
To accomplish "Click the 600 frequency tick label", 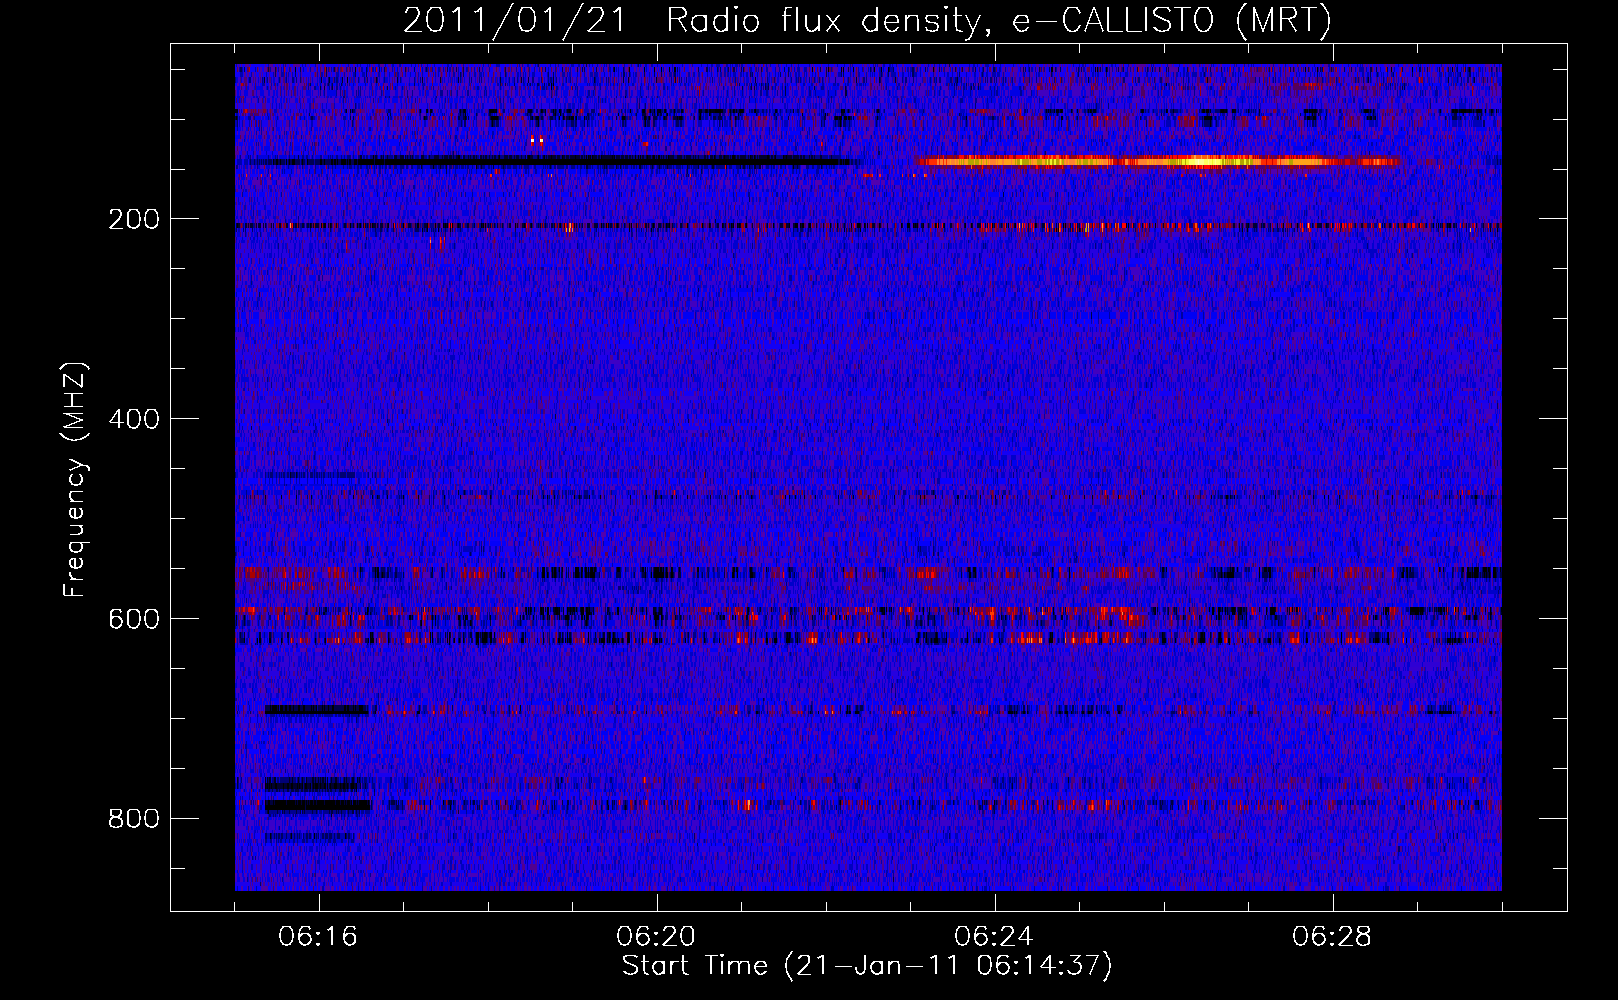I will point(134,619).
